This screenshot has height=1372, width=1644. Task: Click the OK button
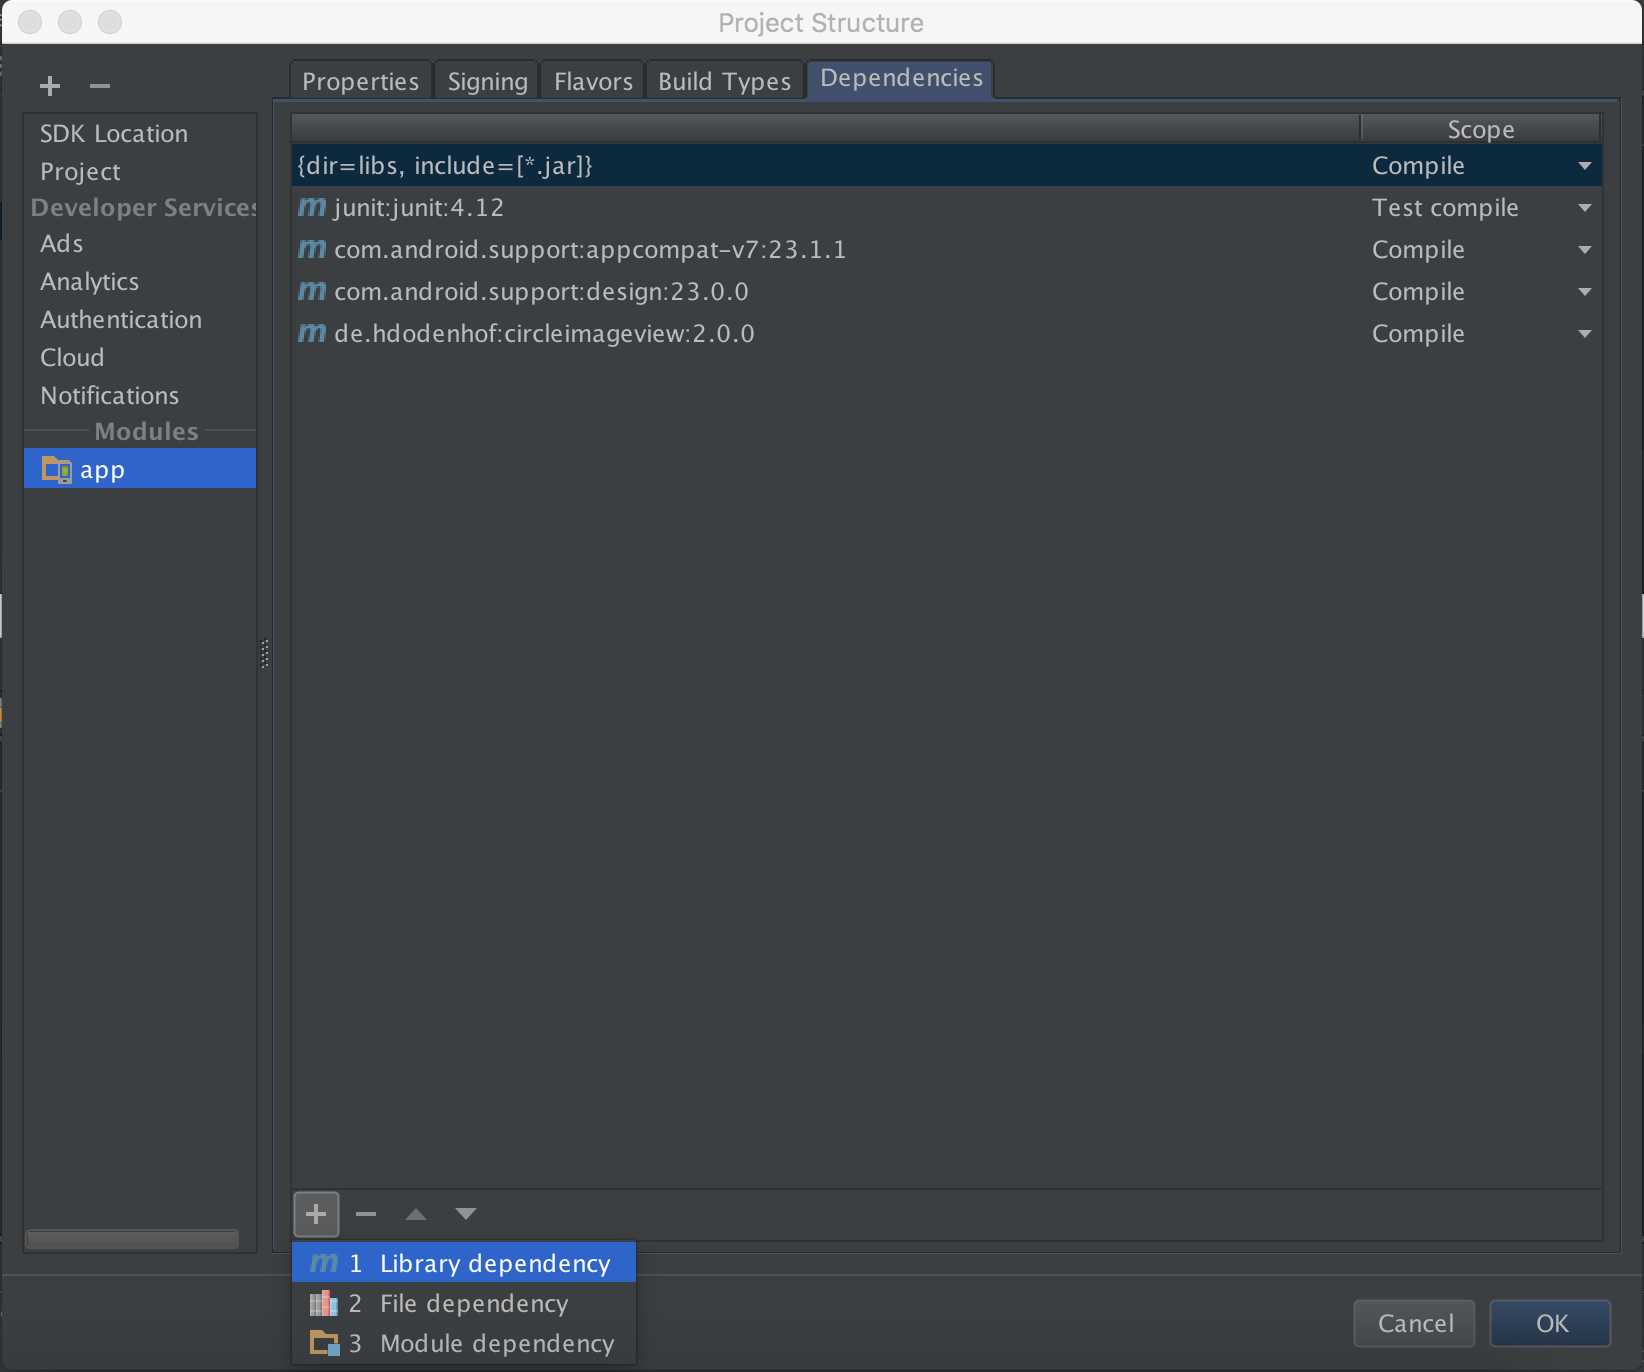[1551, 1323]
